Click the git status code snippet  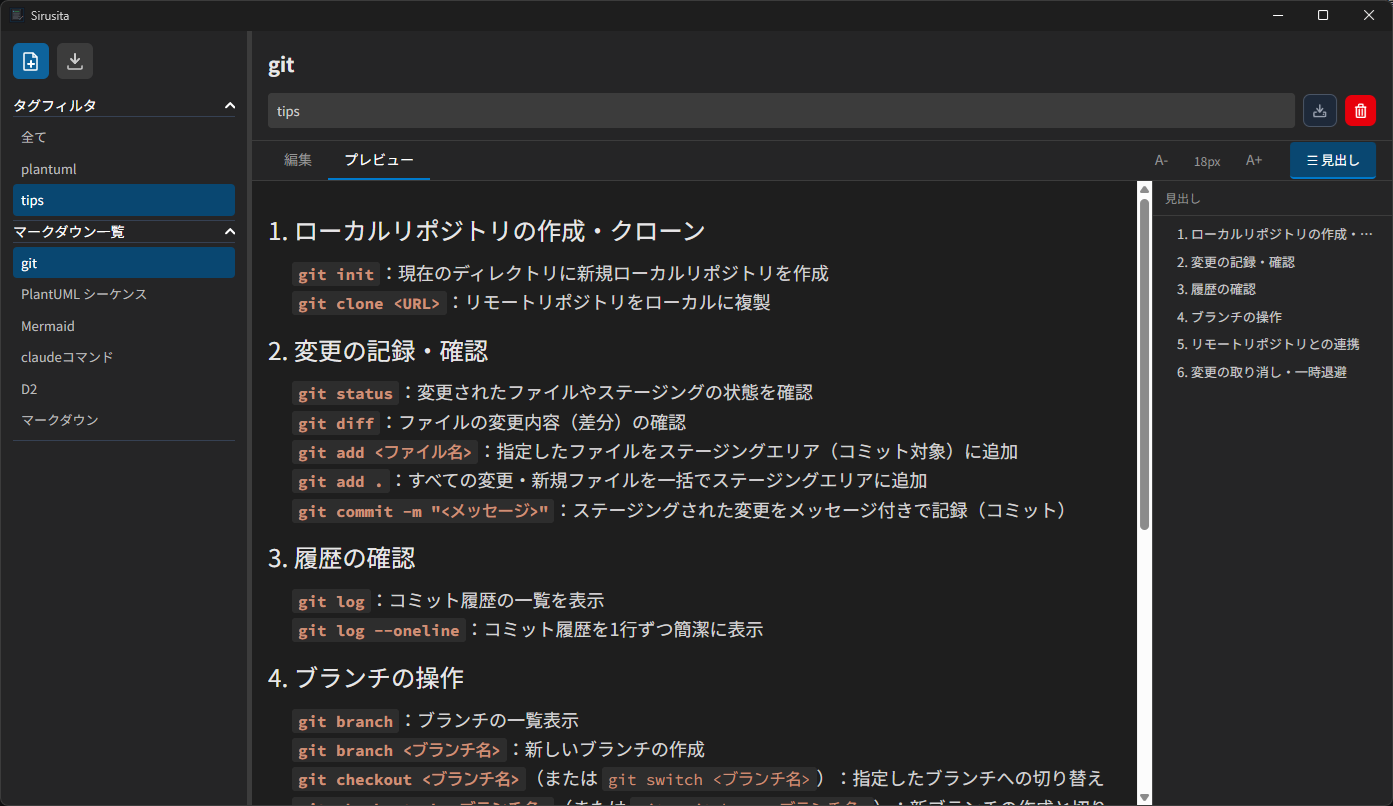[345, 393]
